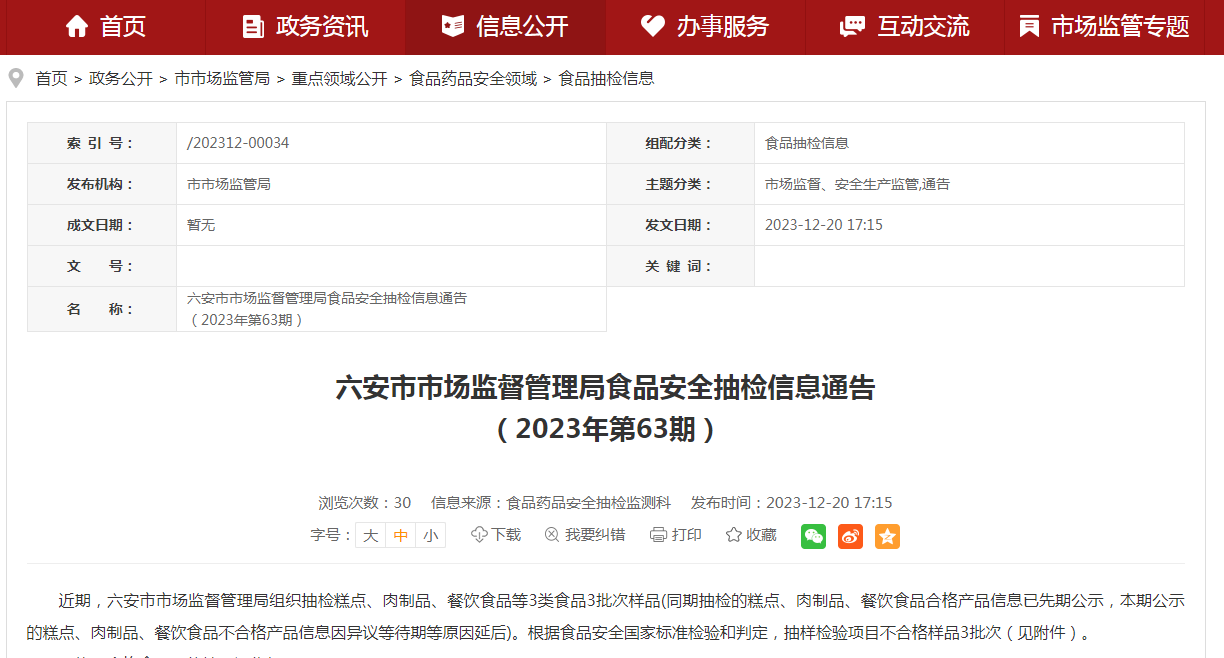Screen dimensions: 1224x658
Task: Click the main article headline
Action: [606, 408]
